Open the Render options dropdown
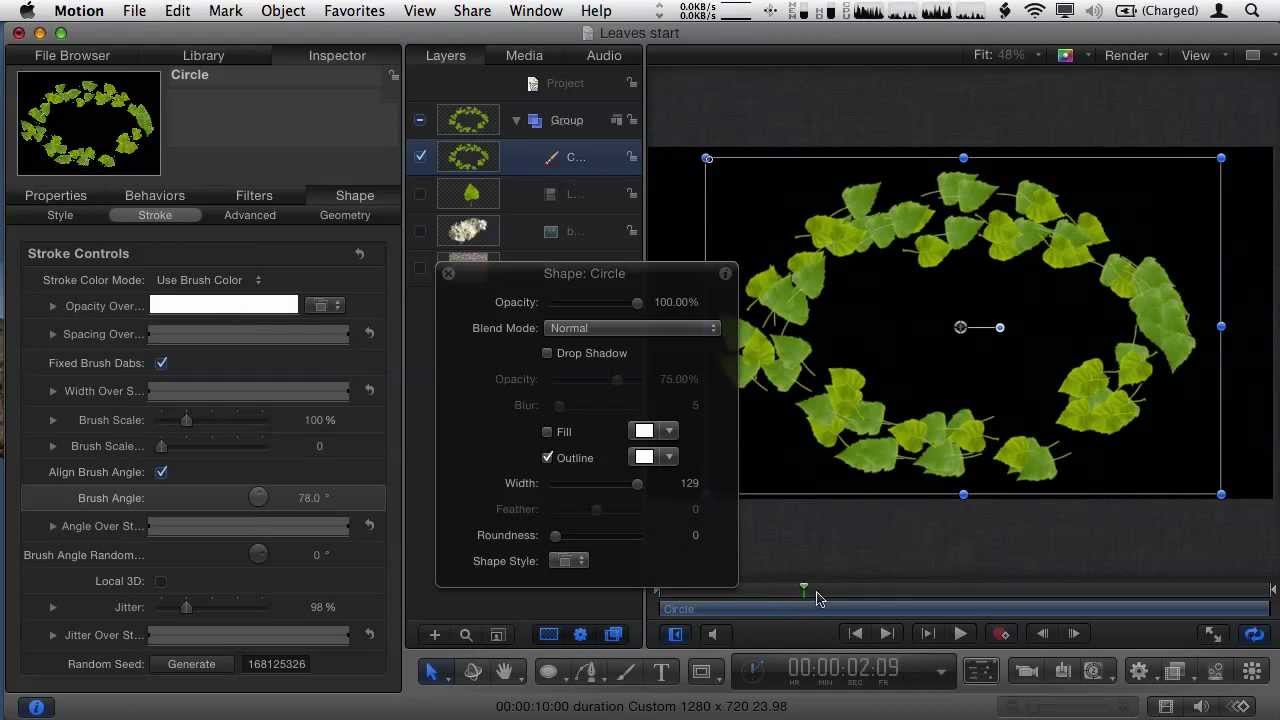 [1133, 56]
